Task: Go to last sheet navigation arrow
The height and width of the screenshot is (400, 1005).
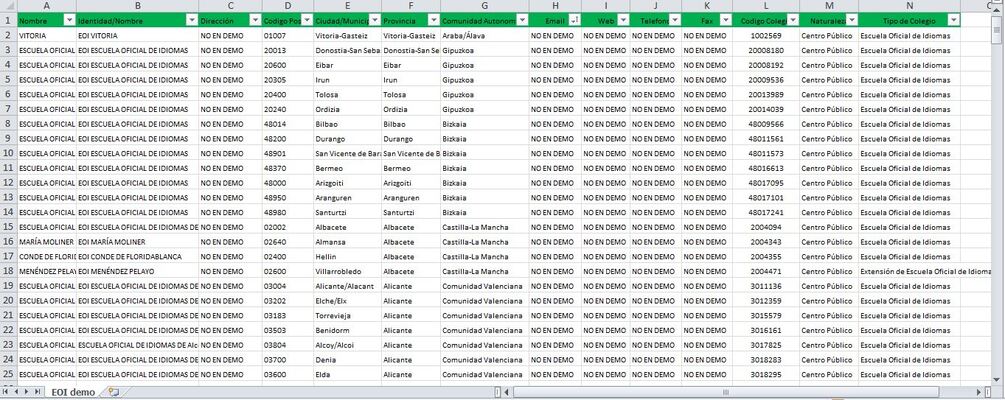Action: (x=37, y=392)
